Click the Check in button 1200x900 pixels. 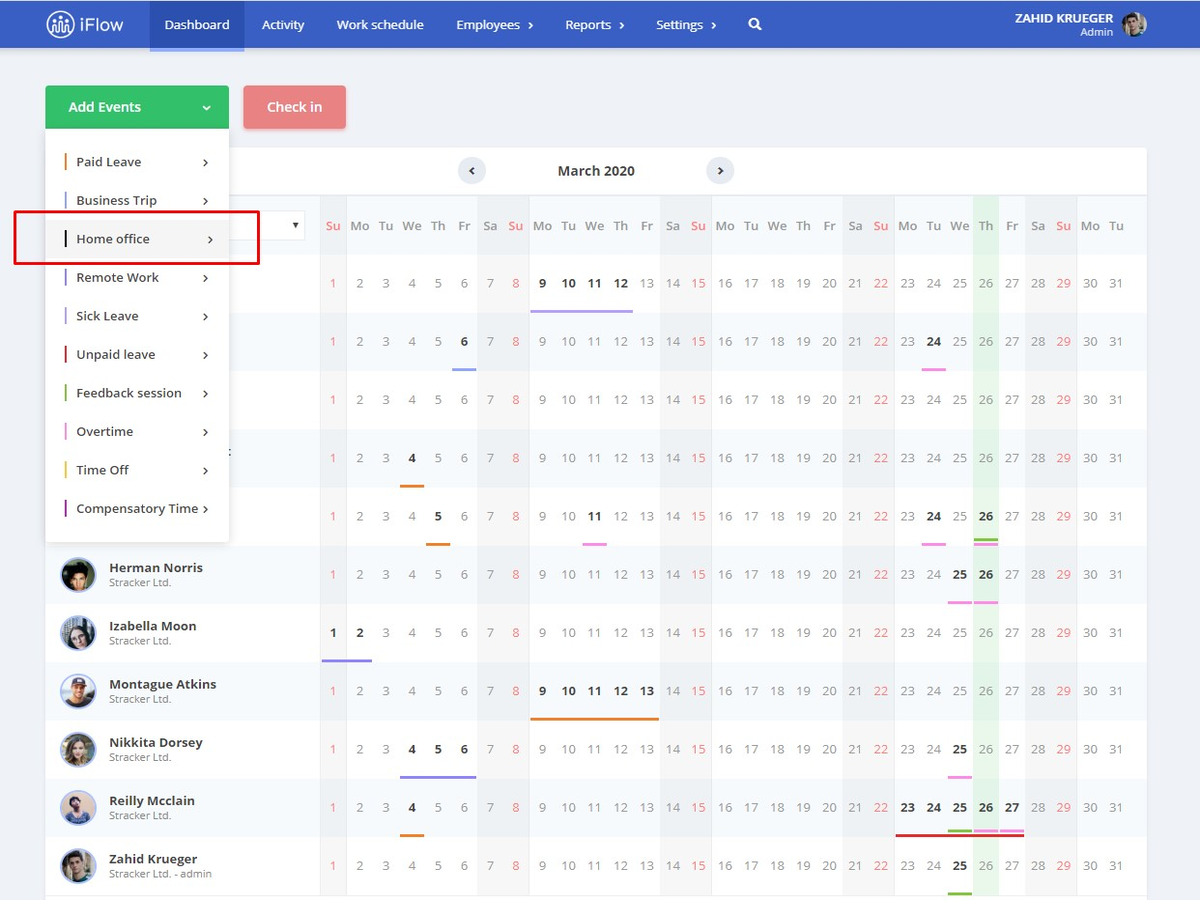(294, 107)
